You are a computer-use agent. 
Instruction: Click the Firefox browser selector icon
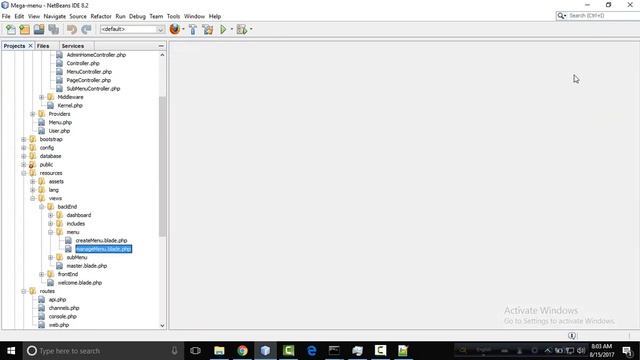[175, 29]
